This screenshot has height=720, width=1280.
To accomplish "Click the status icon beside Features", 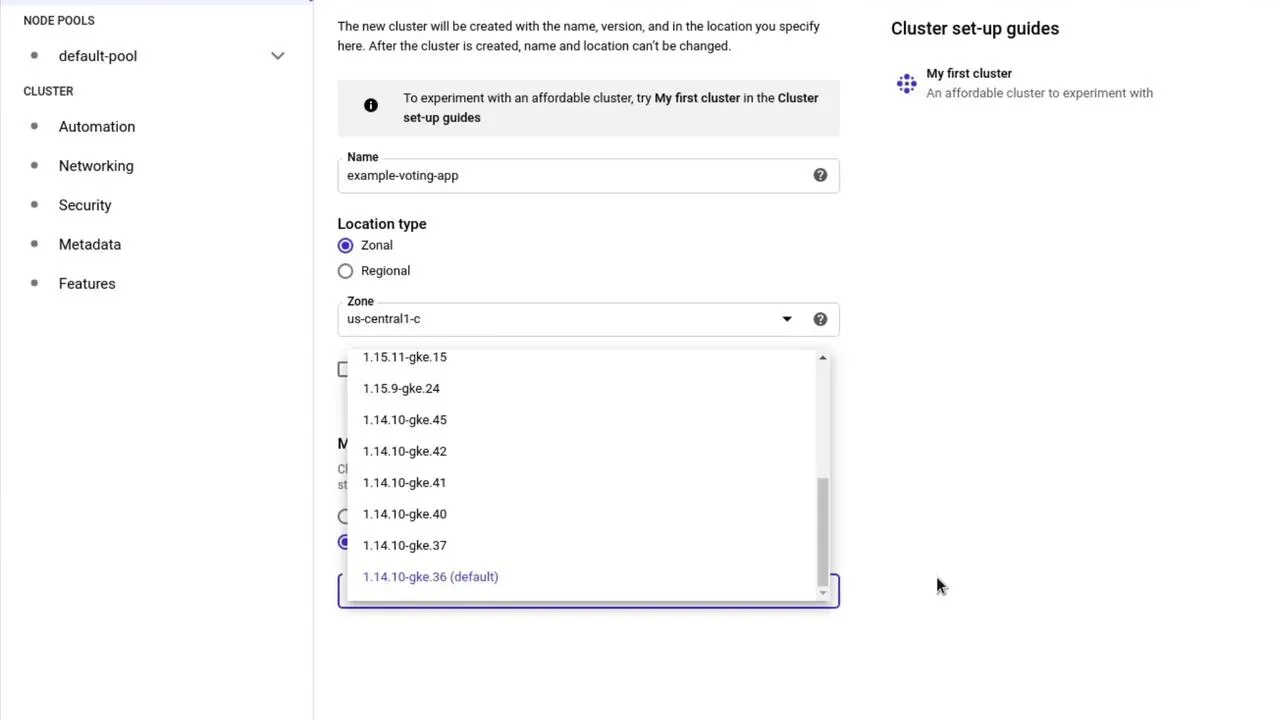I will click(x=33, y=283).
